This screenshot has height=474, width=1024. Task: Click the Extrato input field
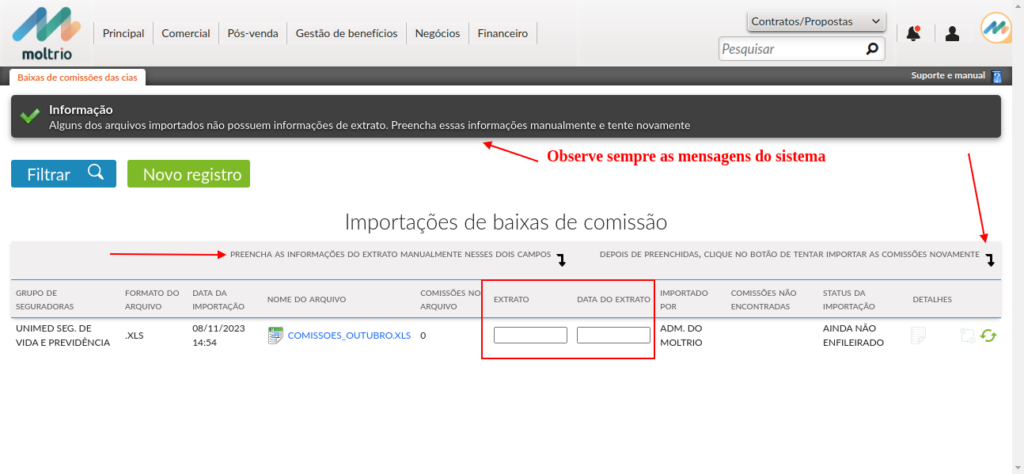point(530,335)
